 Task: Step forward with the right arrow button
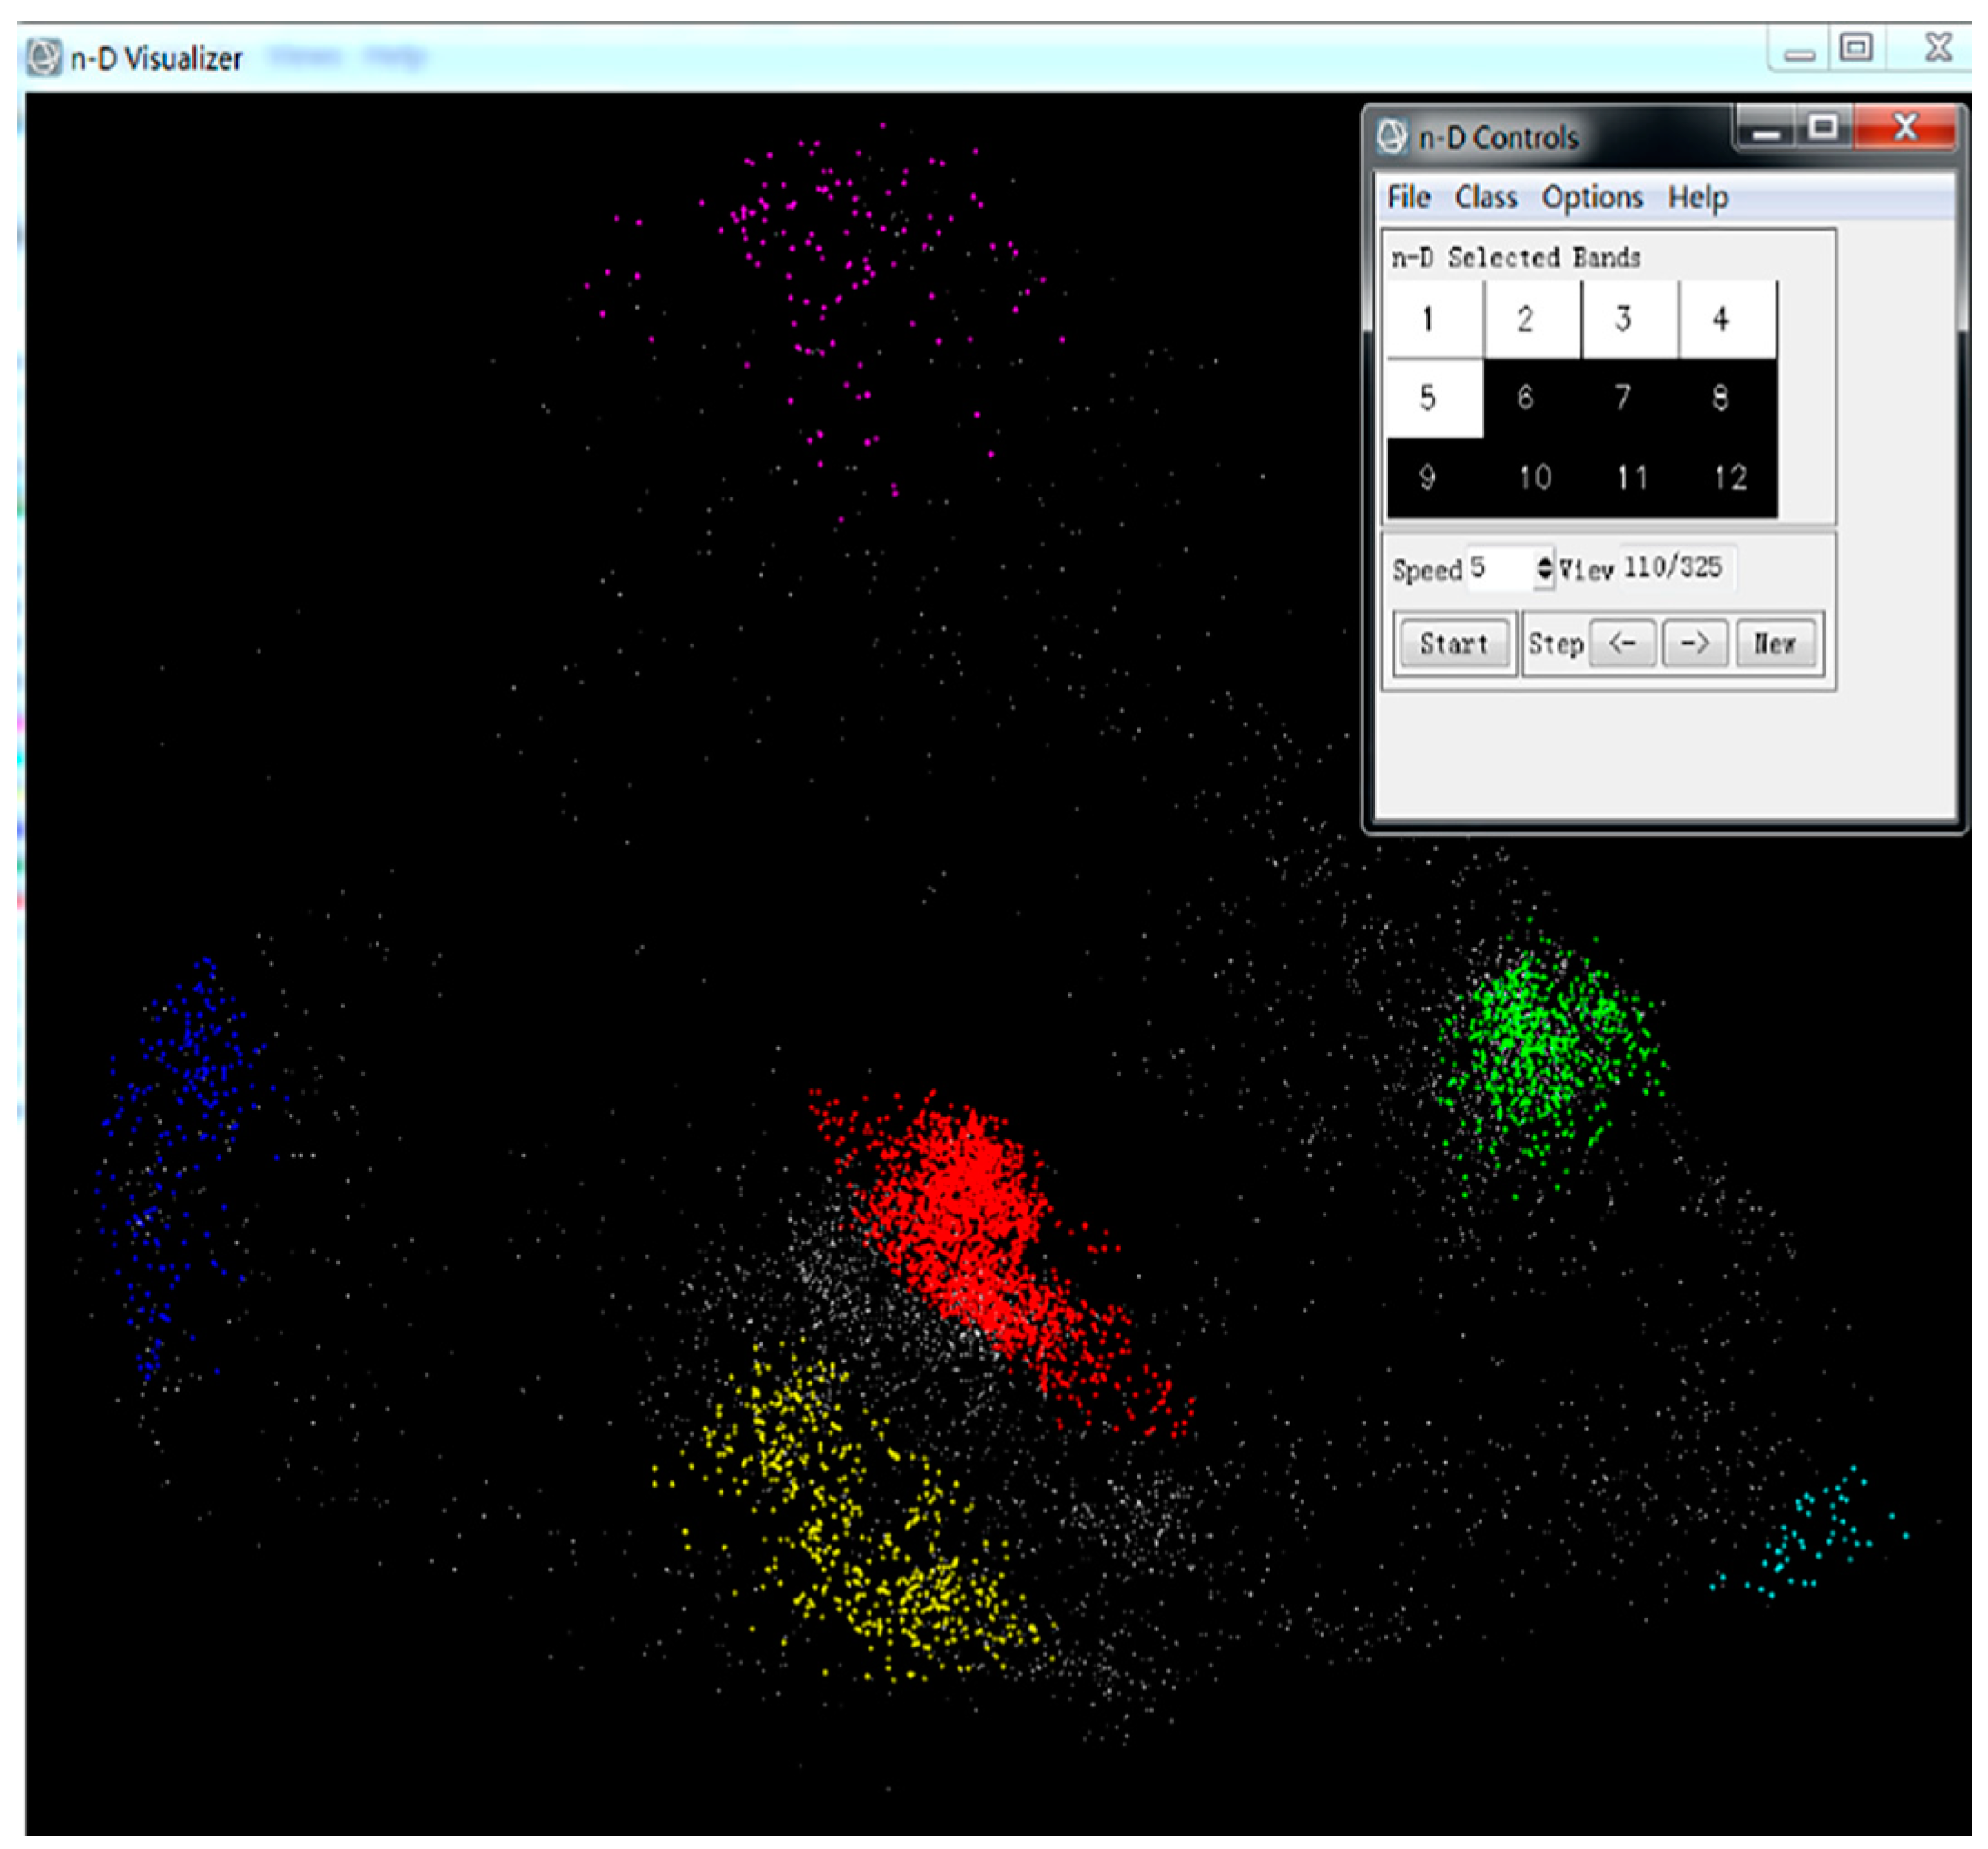1693,643
